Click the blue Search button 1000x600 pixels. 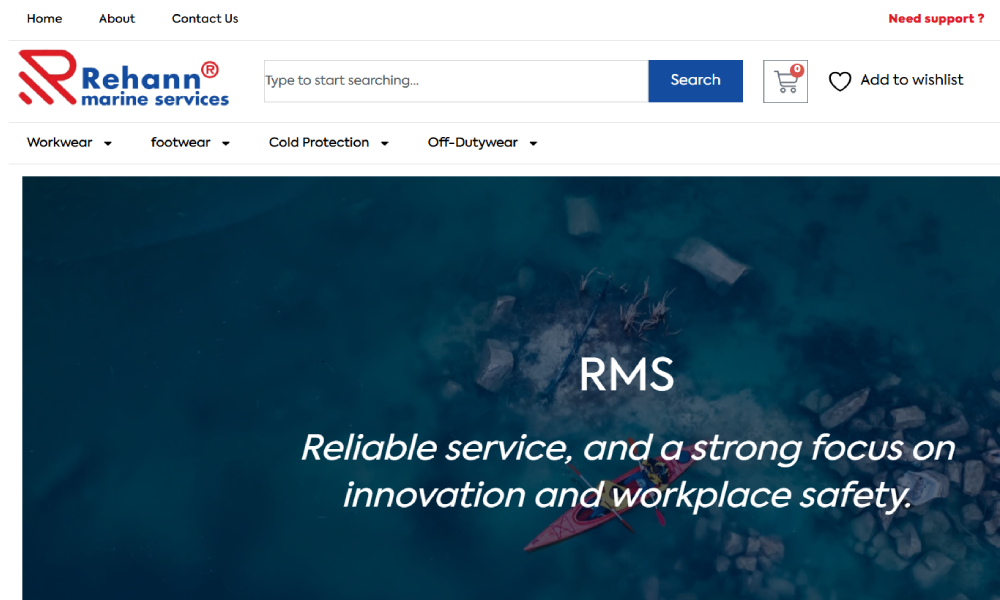695,81
